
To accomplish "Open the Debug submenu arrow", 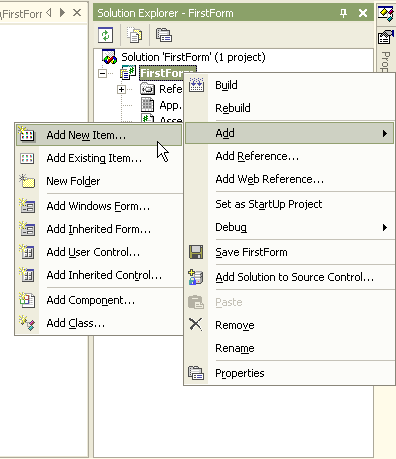I will pos(385,227).
